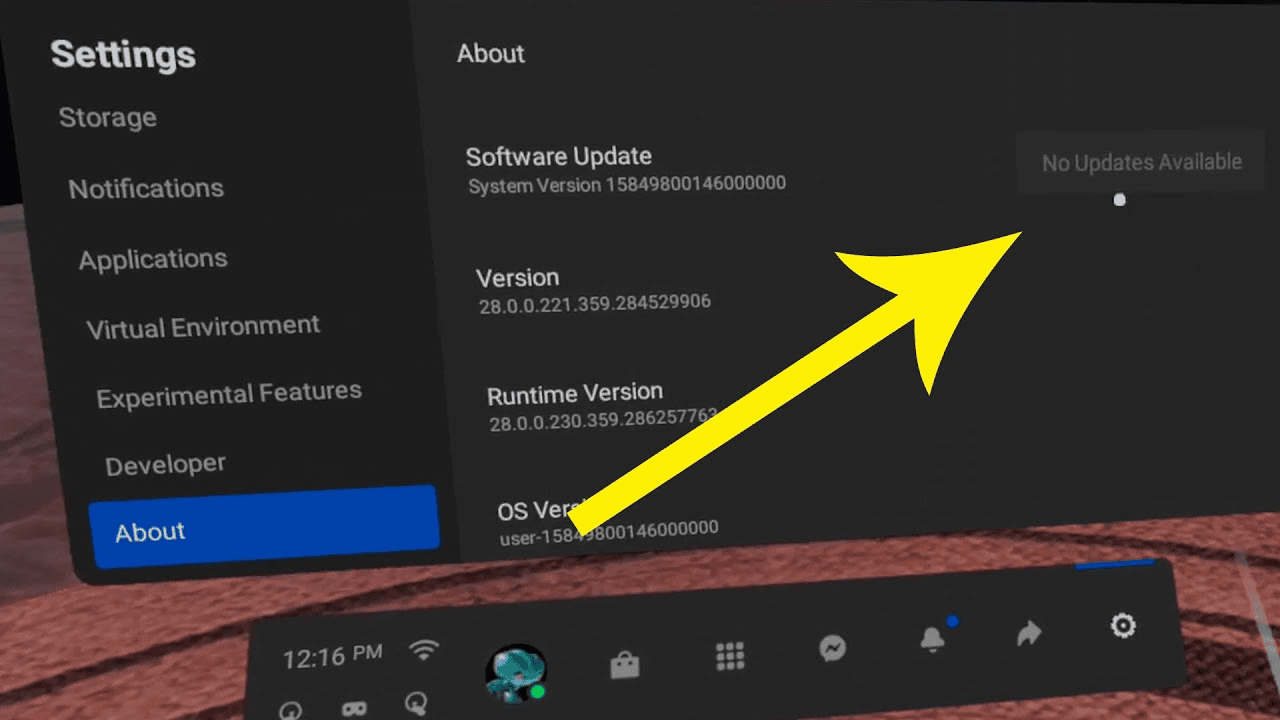The width and height of the screenshot is (1280, 720).
Task: Click the right controller status icon
Action: 416,704
